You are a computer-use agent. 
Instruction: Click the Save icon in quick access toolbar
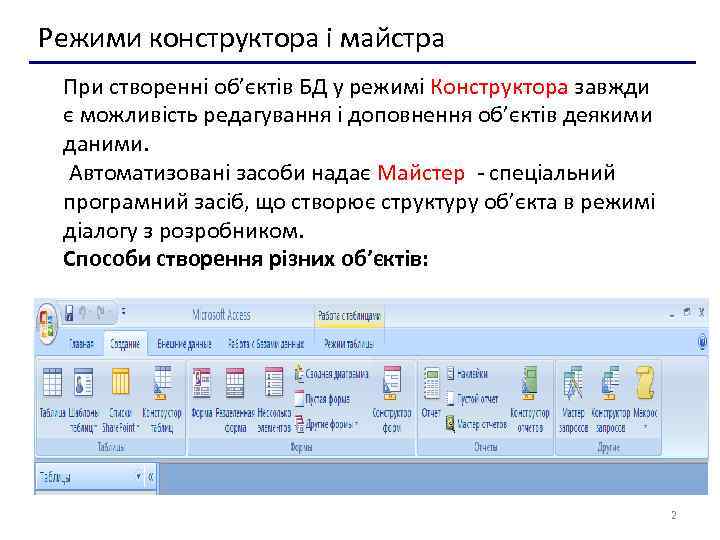[x=69, y=314]
